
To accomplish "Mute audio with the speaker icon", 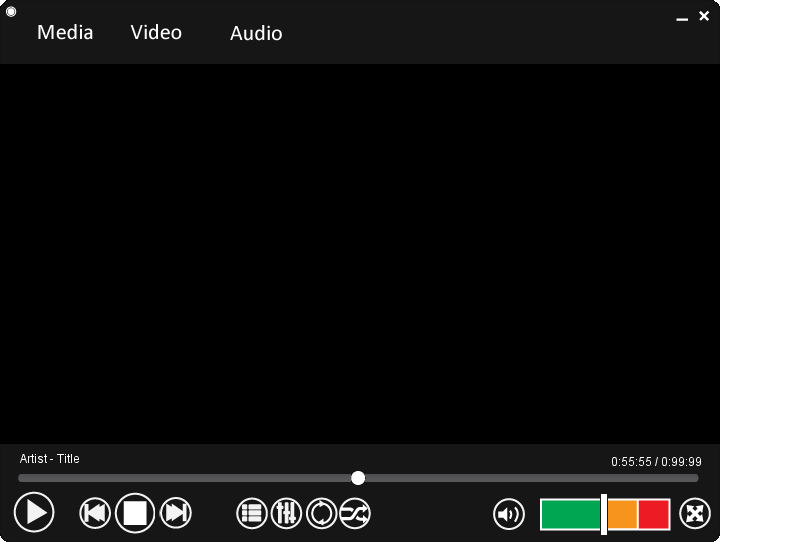I will tap(509, 514).
